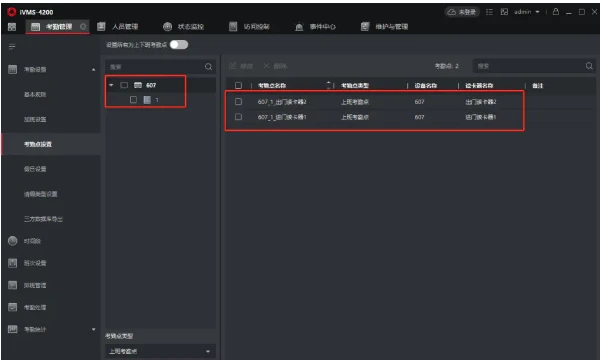Click the 读卡器名称 column header
This screenshot has width=600, height=360.
pos(479,86)
